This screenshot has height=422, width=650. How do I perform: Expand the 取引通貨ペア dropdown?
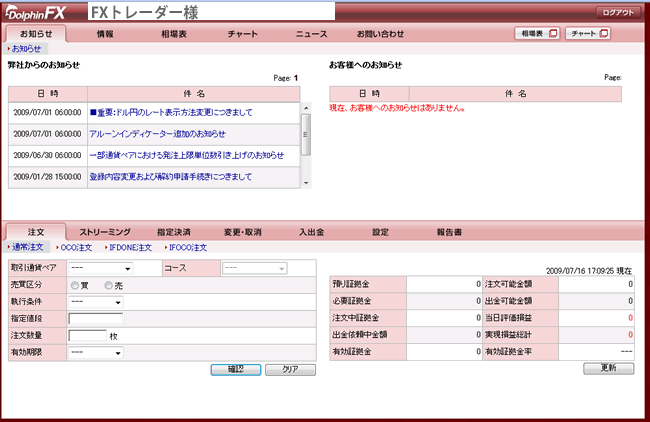coord(101,268)
